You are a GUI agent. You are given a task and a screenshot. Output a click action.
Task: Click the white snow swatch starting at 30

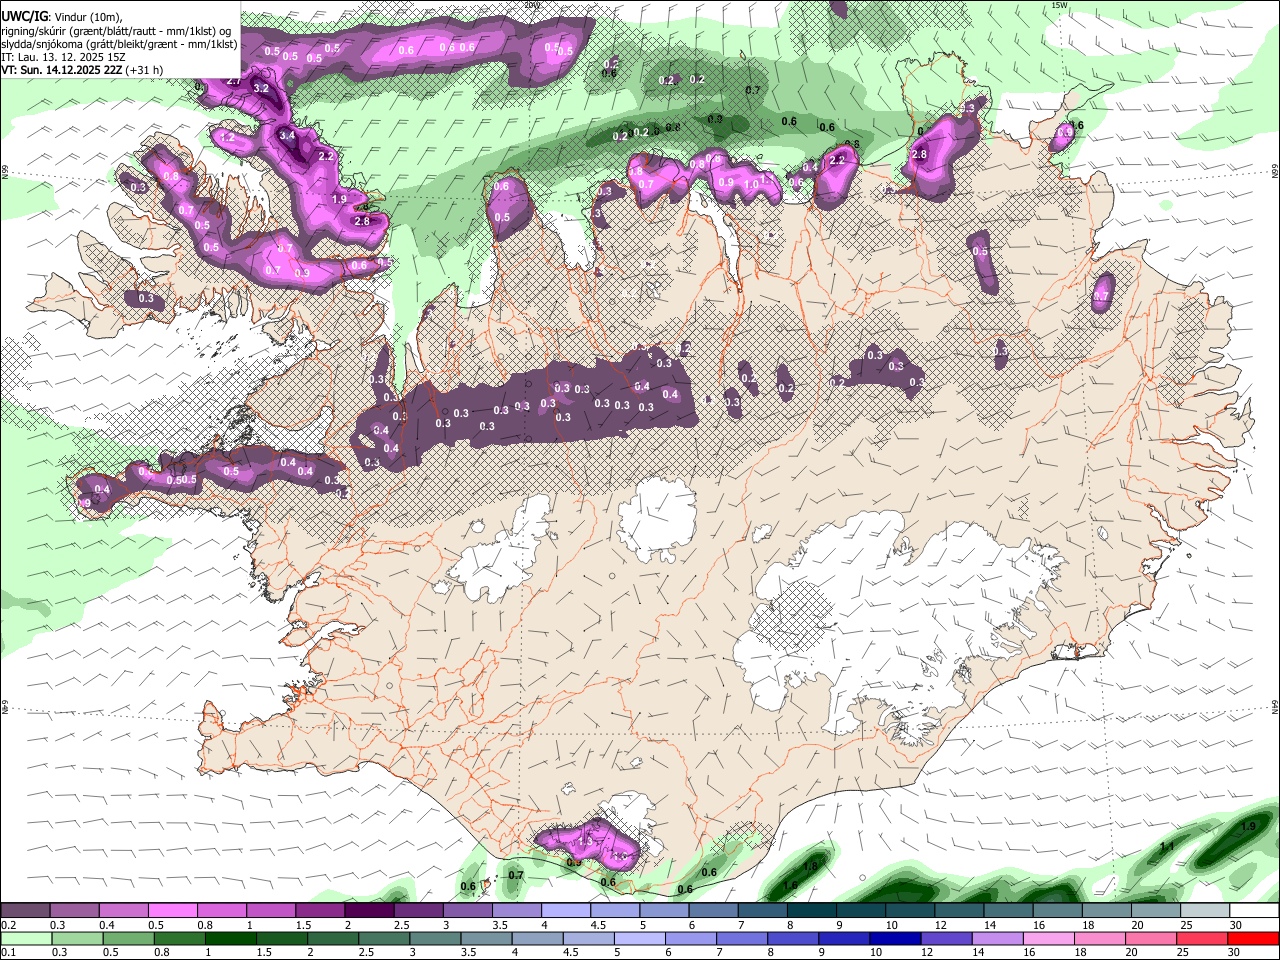(1252, 911)
